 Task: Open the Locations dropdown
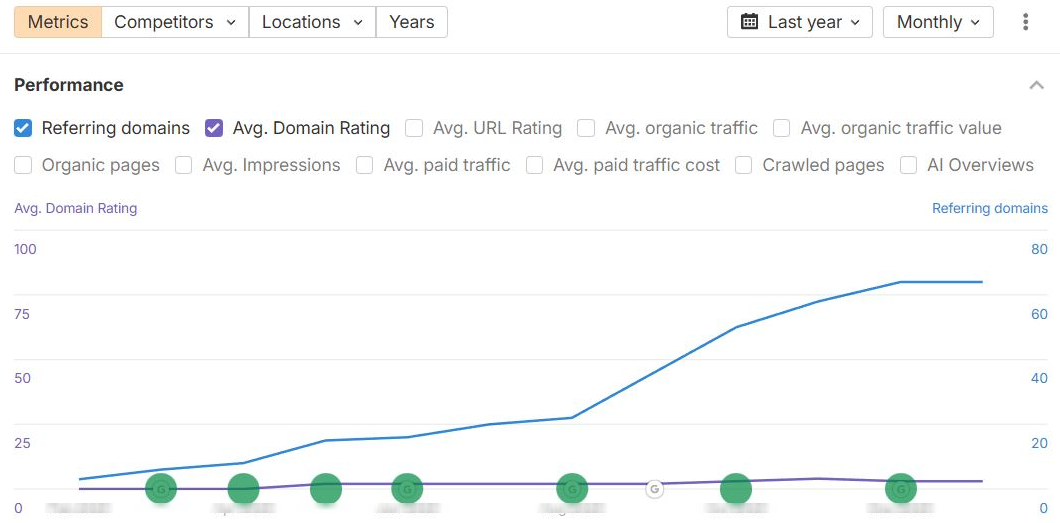(x=312, y=22)
